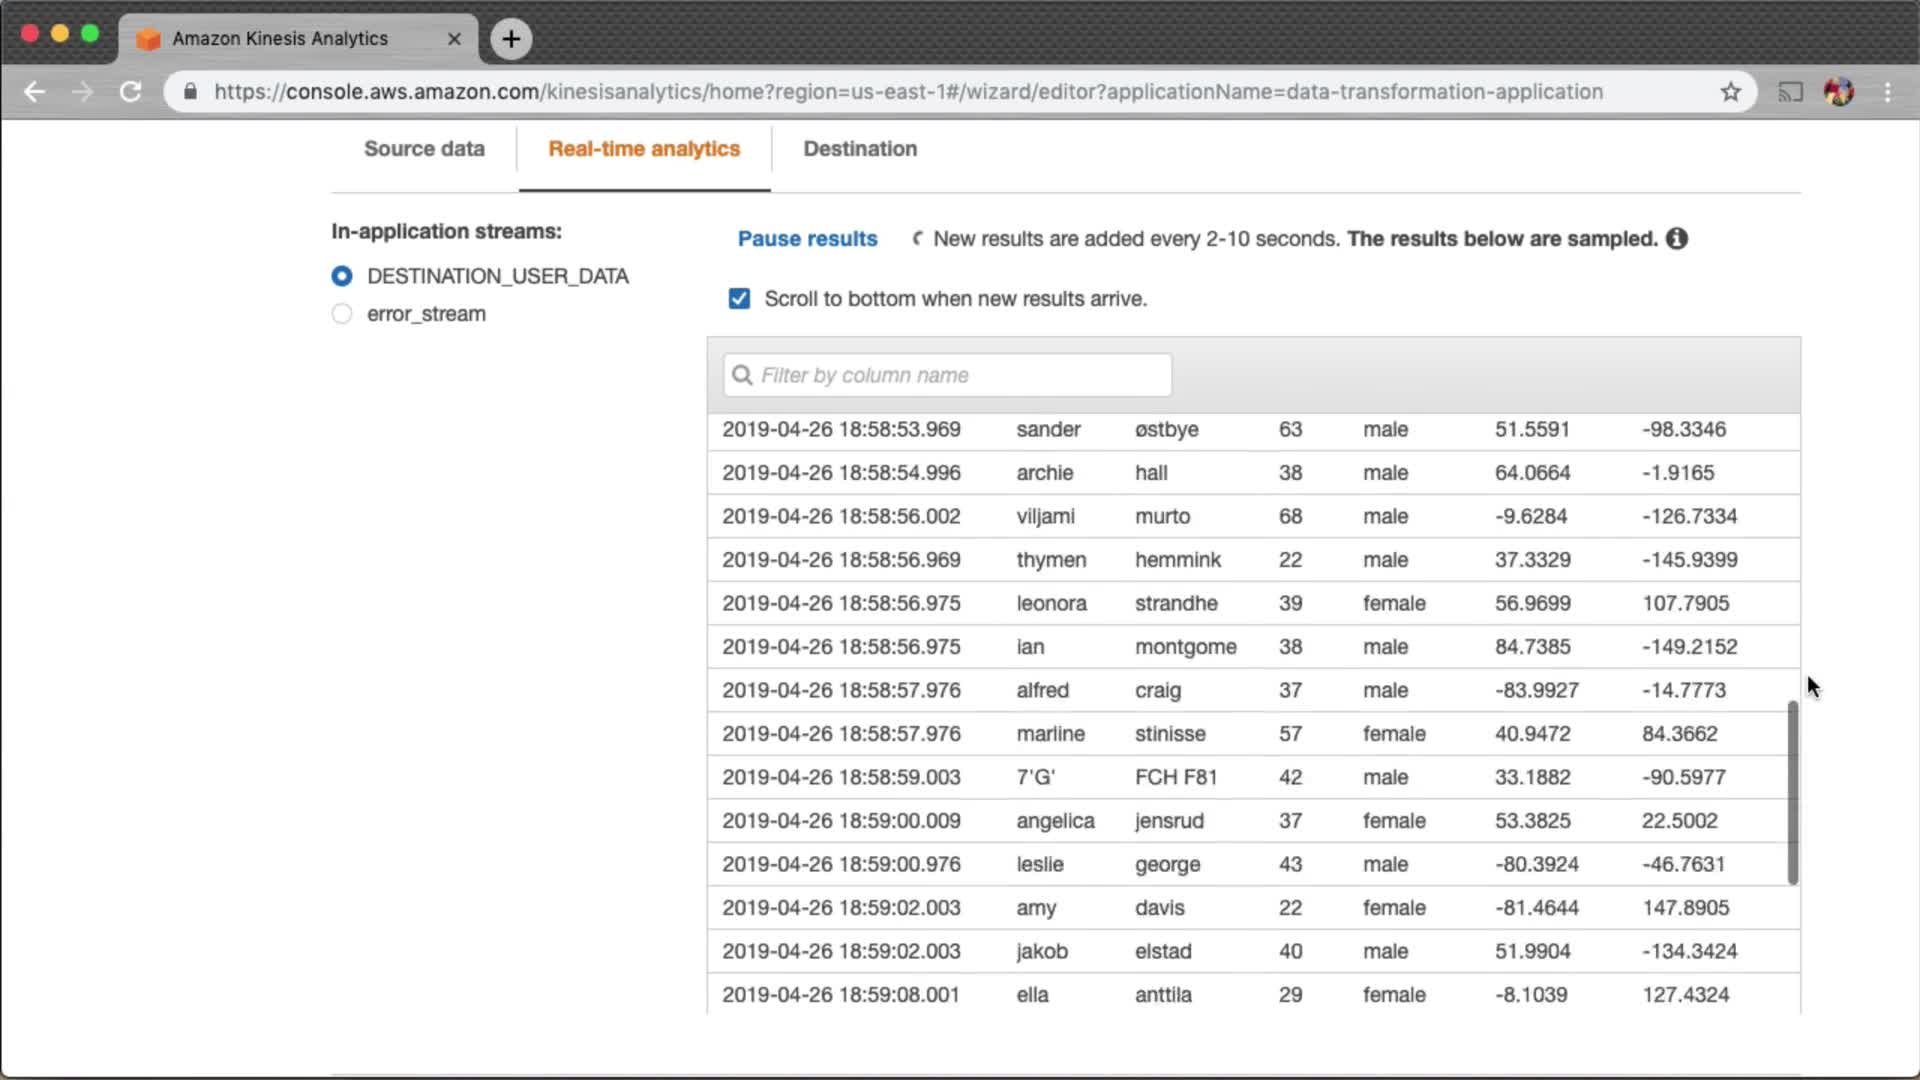This screenshot has height=1080, width=1920.
Task: Close the Amazon Kinesis Analytics tab
Action: 454,39
